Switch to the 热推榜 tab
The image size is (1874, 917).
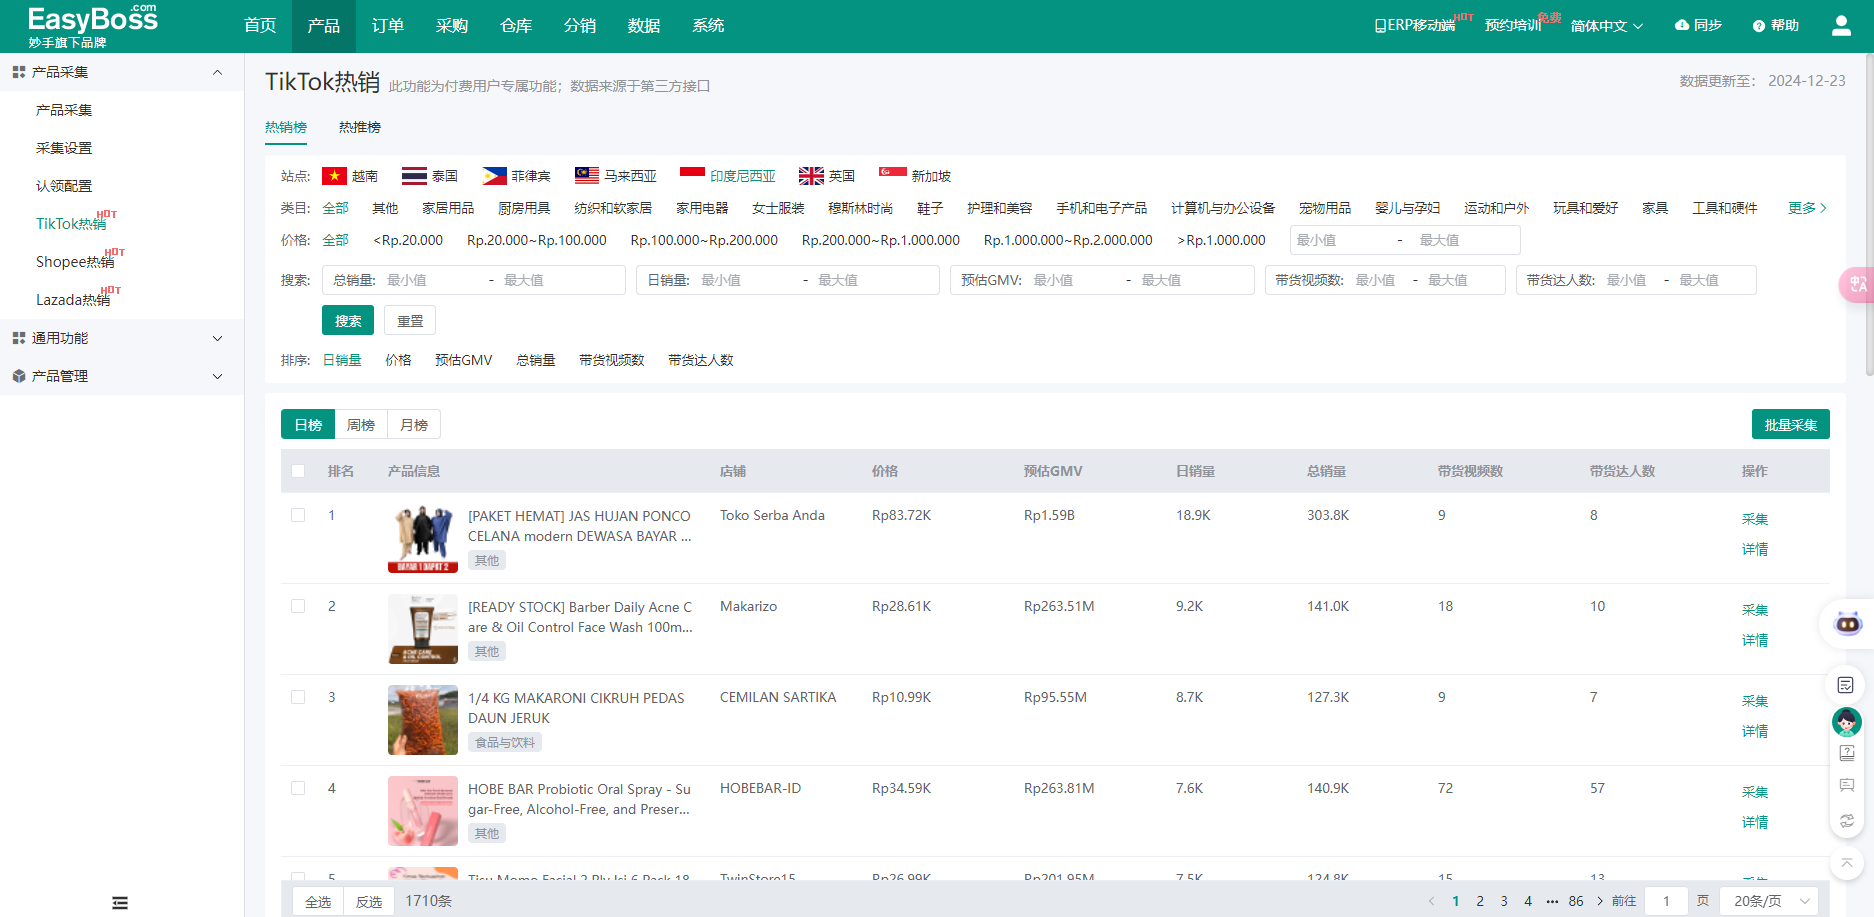pos(360,127)
